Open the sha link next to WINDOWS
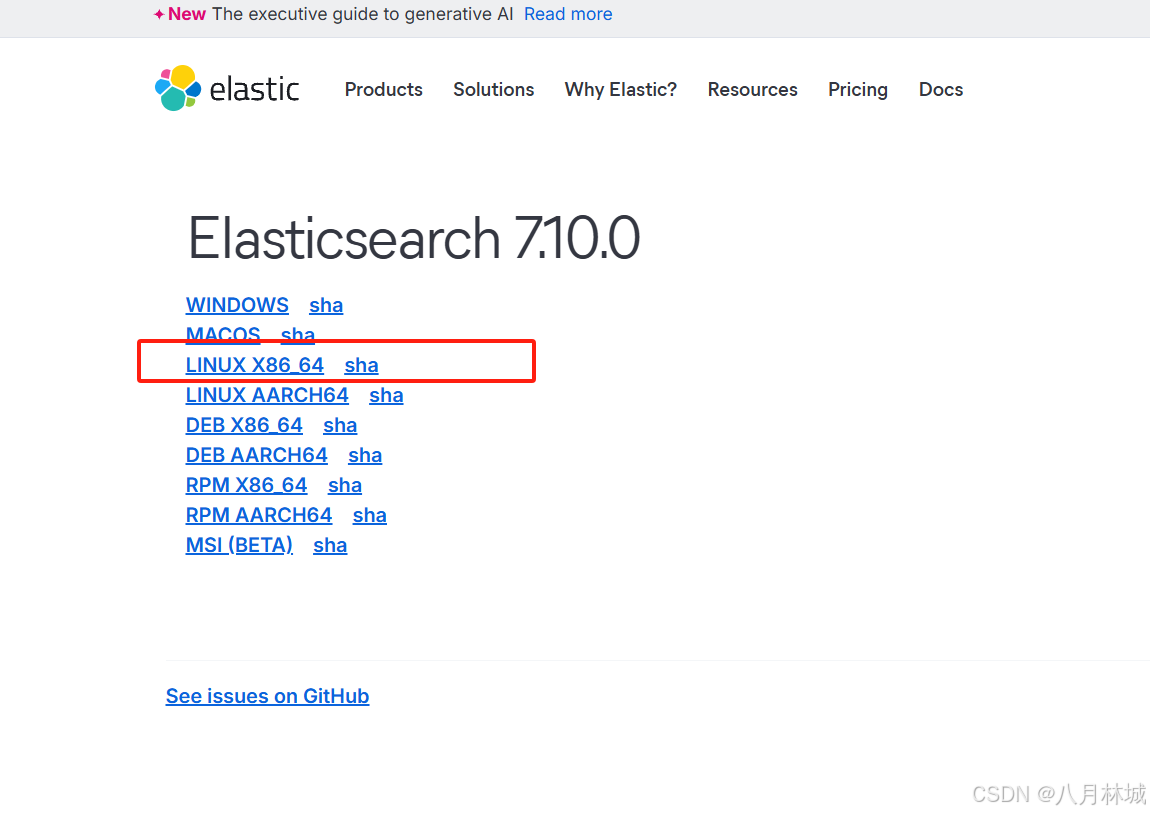 click(x=326, y=305)
